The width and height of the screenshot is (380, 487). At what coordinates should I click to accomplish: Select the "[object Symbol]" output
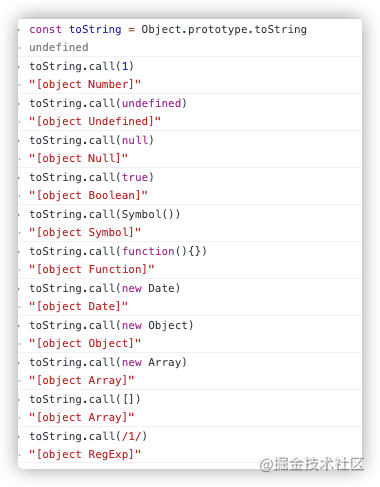(85, 232)
